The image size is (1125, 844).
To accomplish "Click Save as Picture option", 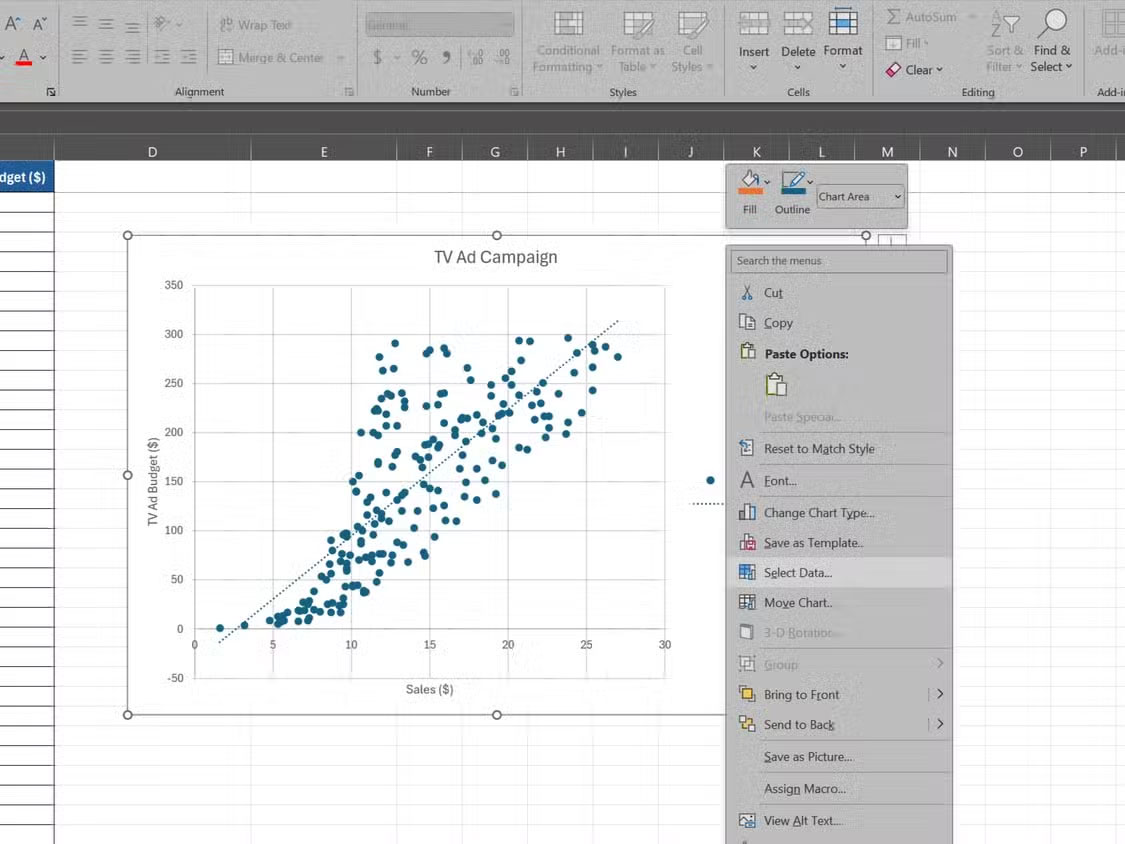I will click(808, 757).
